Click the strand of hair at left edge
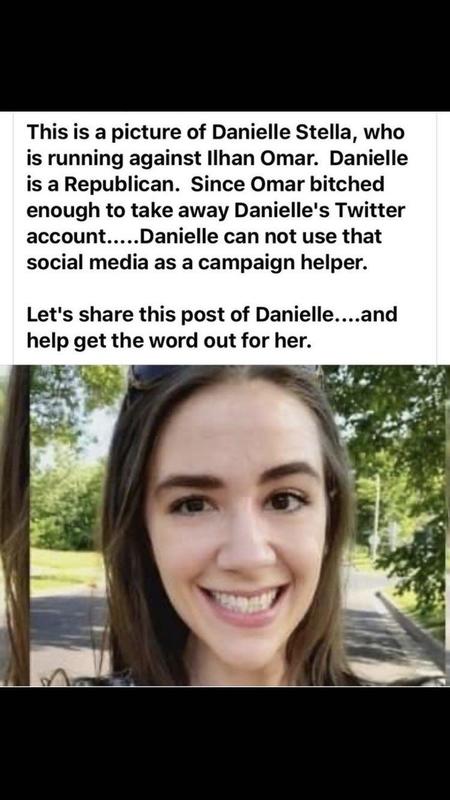450x800 pixels. click(14, 526)
